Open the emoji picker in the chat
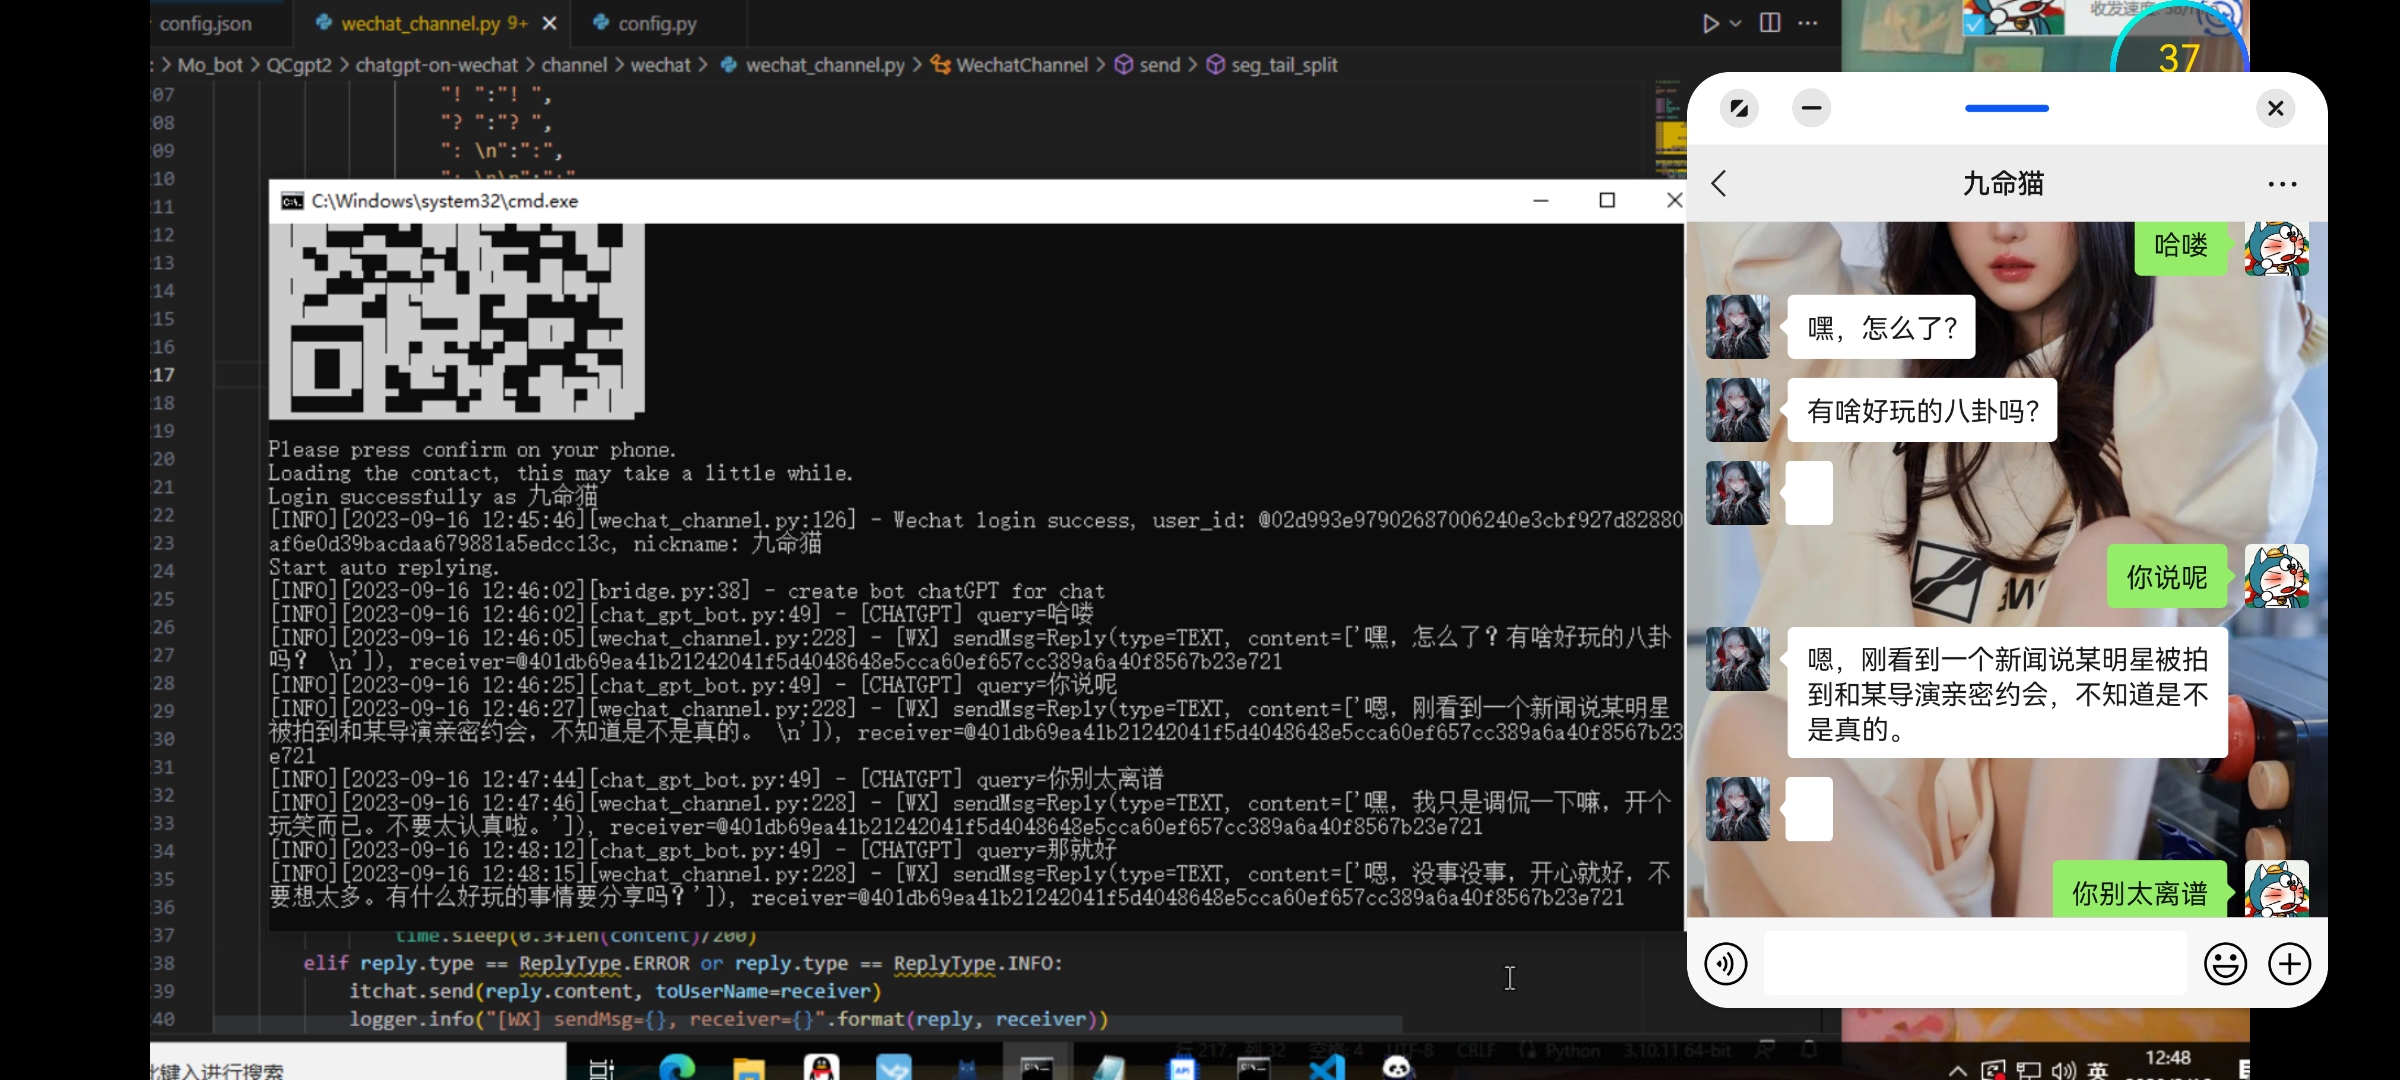 (2225, 963)
